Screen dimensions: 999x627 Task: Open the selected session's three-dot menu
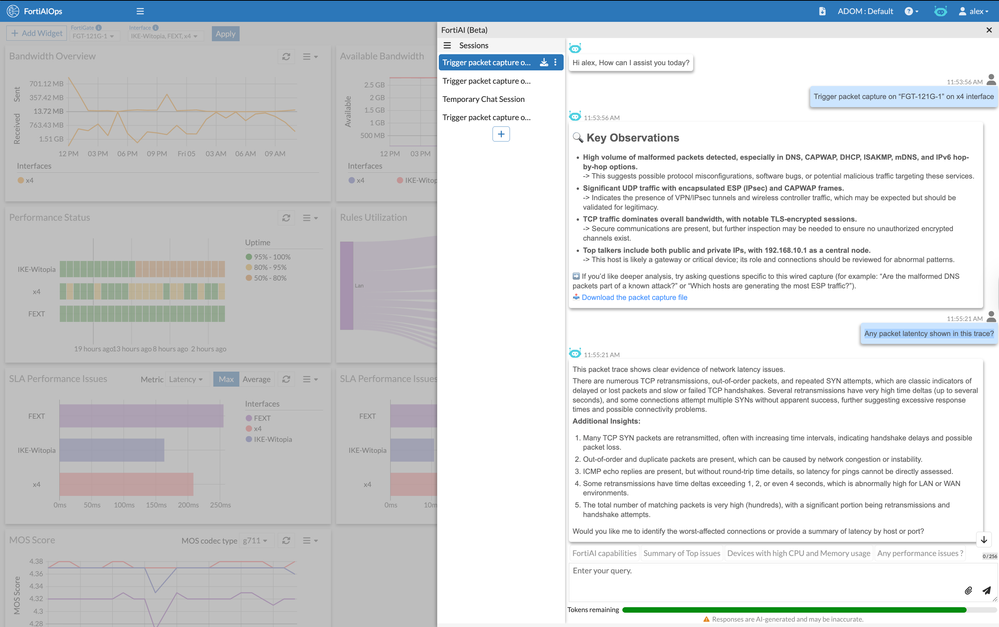pyautogui.click(x=556, y=62)
